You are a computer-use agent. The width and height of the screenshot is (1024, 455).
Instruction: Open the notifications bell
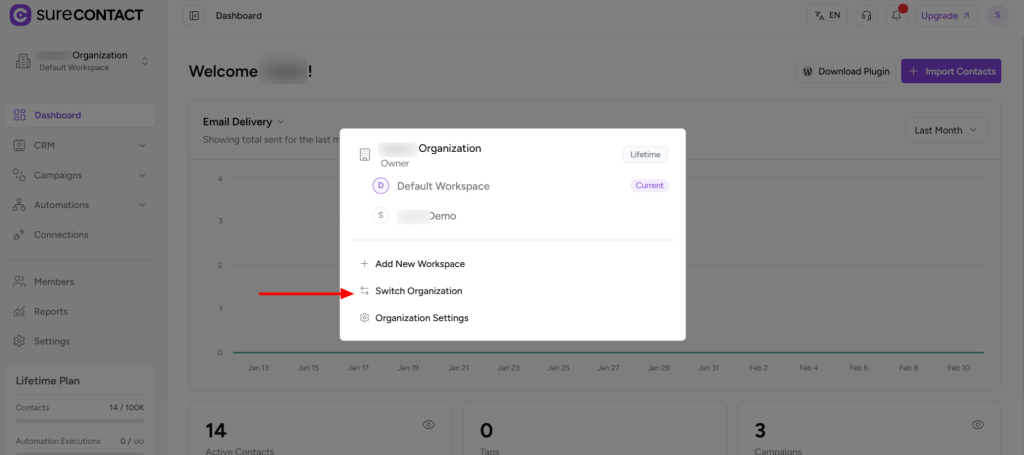pos(896,16)
